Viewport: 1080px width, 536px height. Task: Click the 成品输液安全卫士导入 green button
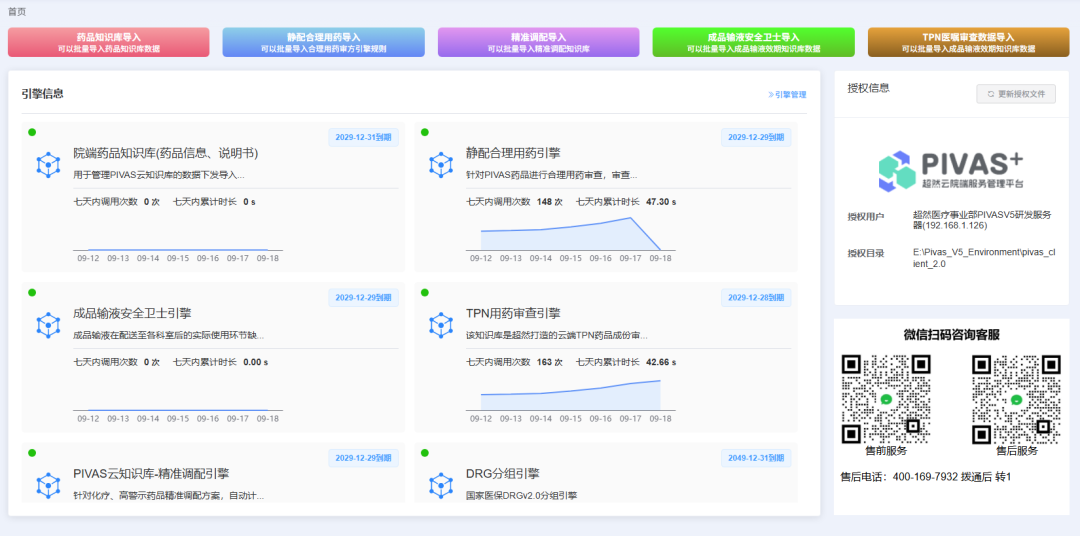tap(753, 42)
